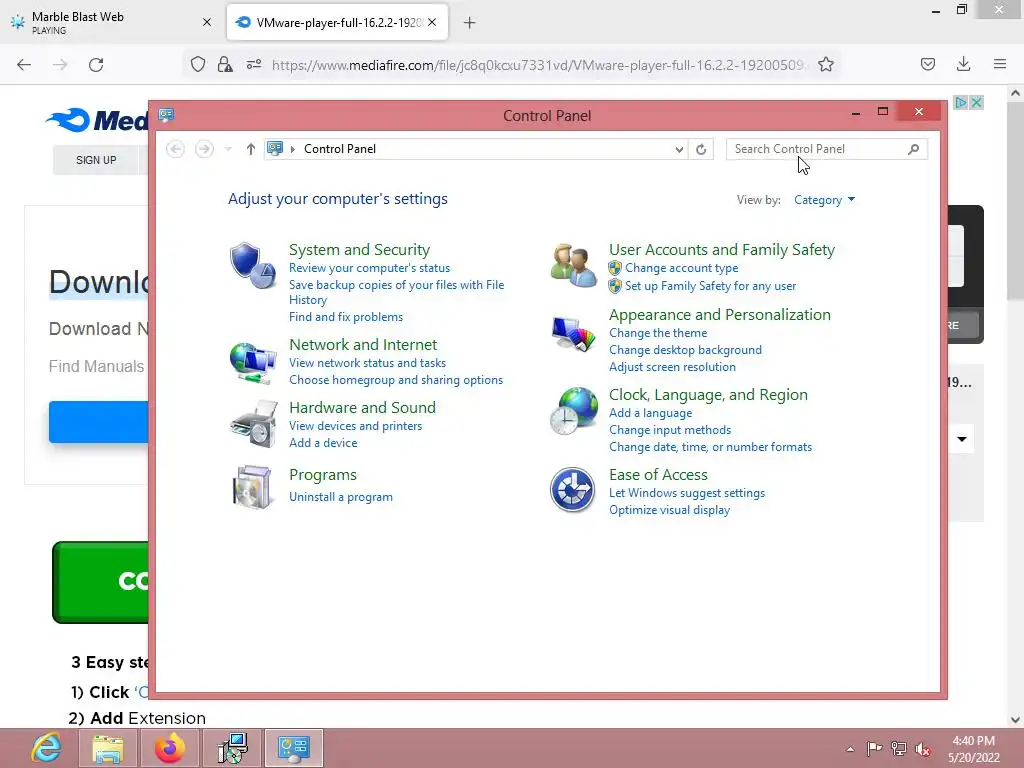Expand the MediaFire page side dropdown arrow
The width and height of the screenshot is (1024, 768).
click(x=962, y=439)
